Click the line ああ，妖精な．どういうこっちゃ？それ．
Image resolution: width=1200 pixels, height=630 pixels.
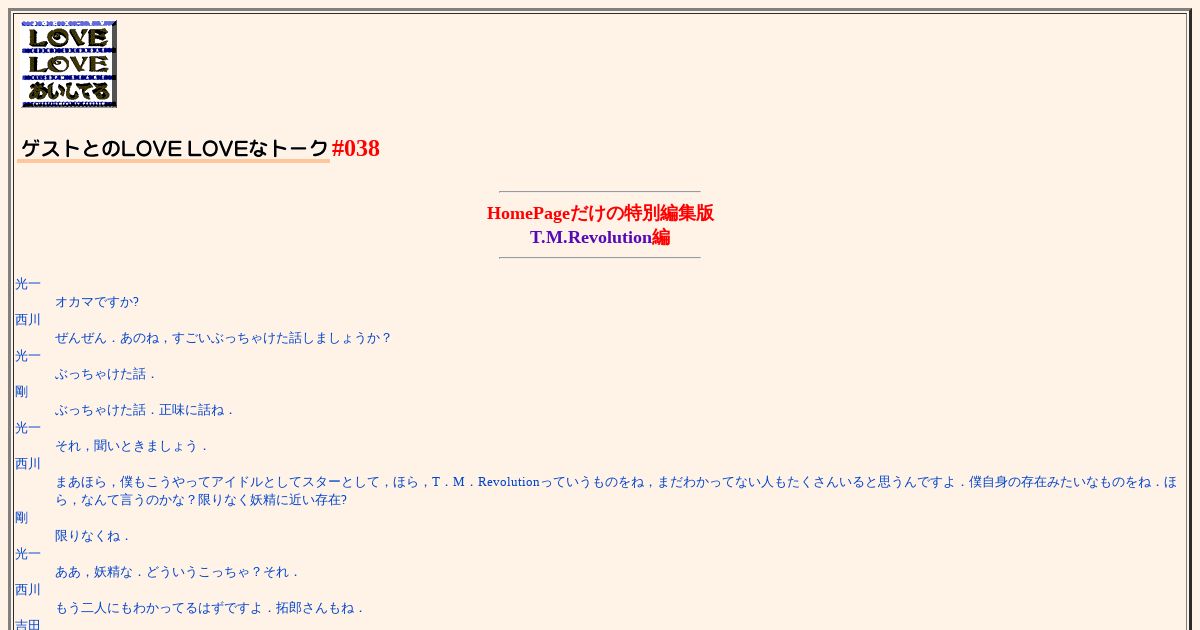177,572
